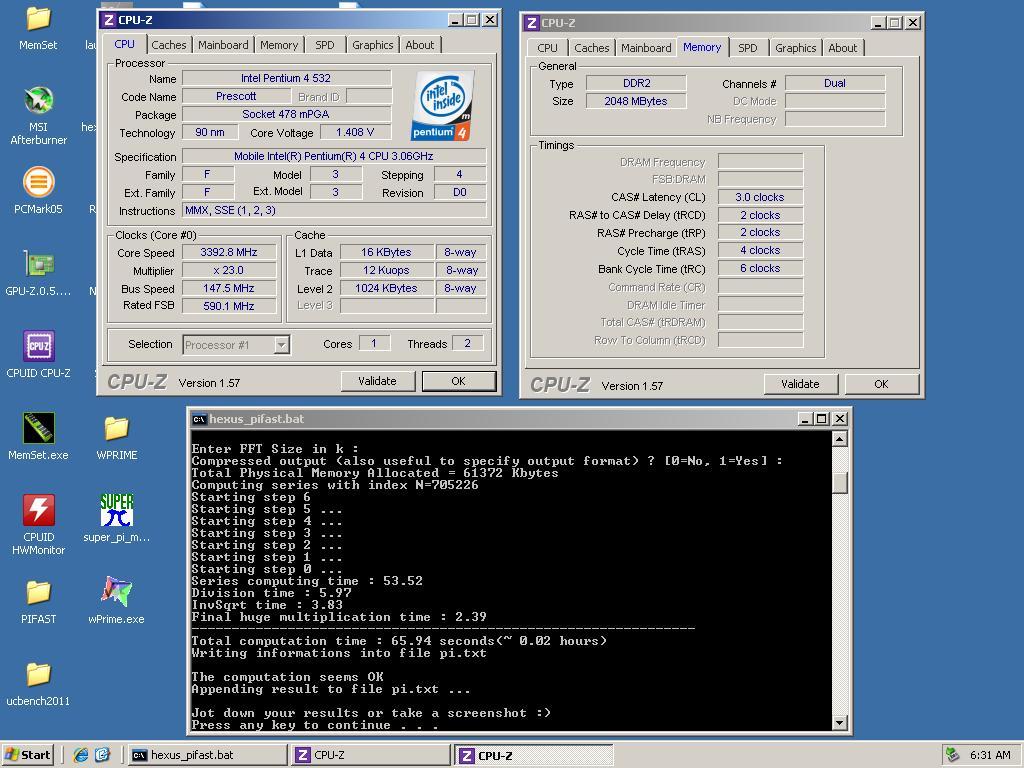Click the console scrollbar thumb
The width and height of the screenshot is (1024, 768).
pos(840,483)
